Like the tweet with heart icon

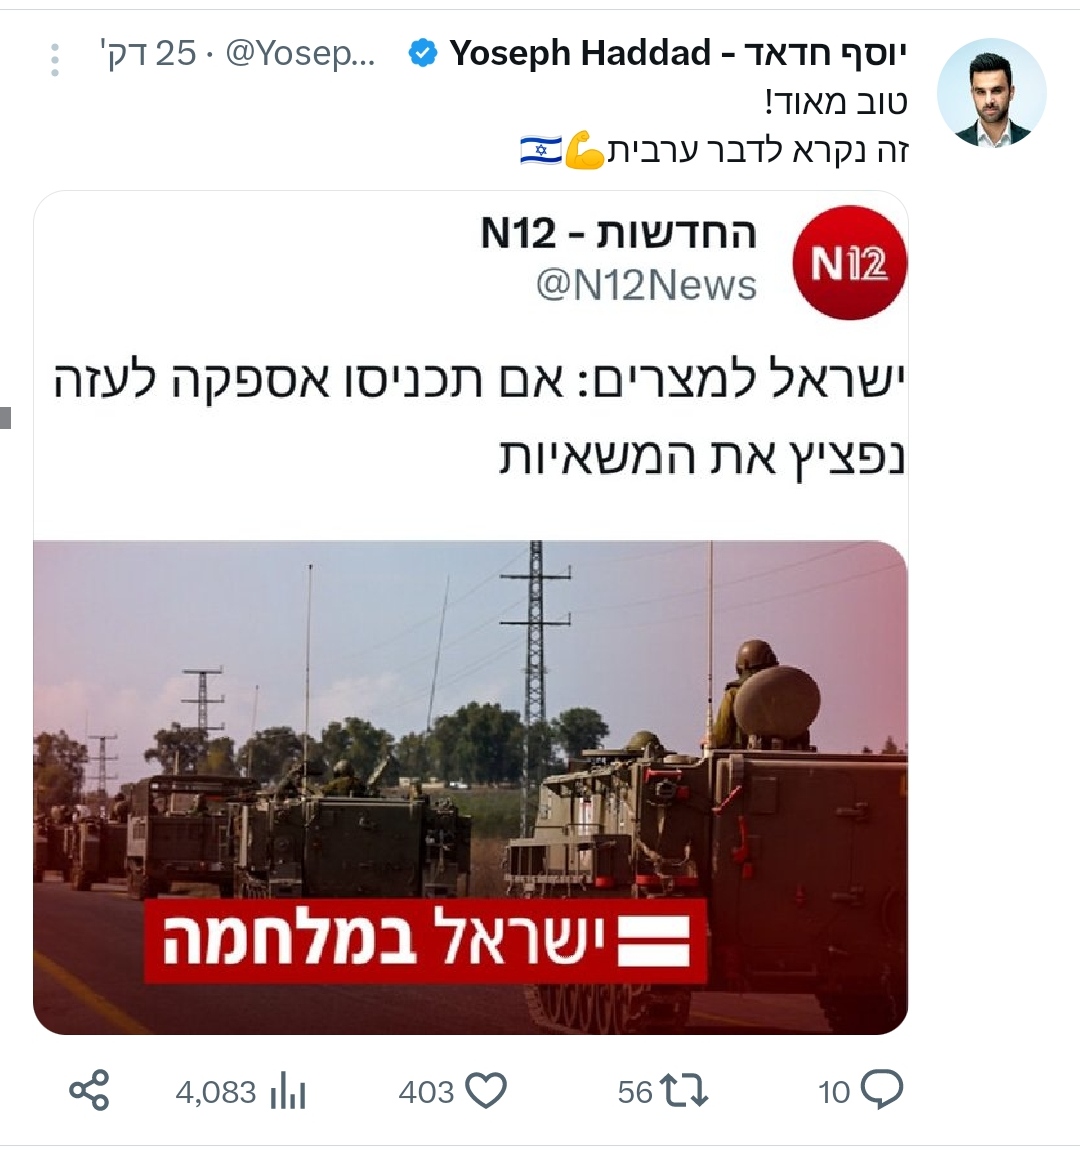tap(486, 1092)
